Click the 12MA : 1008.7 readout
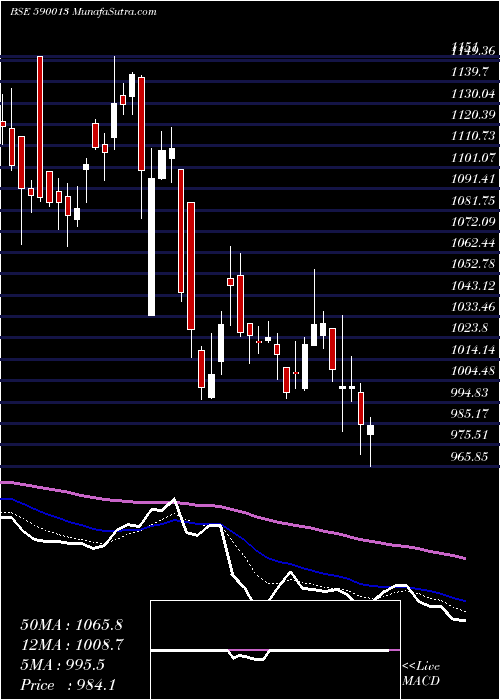This screenshot has height=700, width=500. tap(72, 645)
